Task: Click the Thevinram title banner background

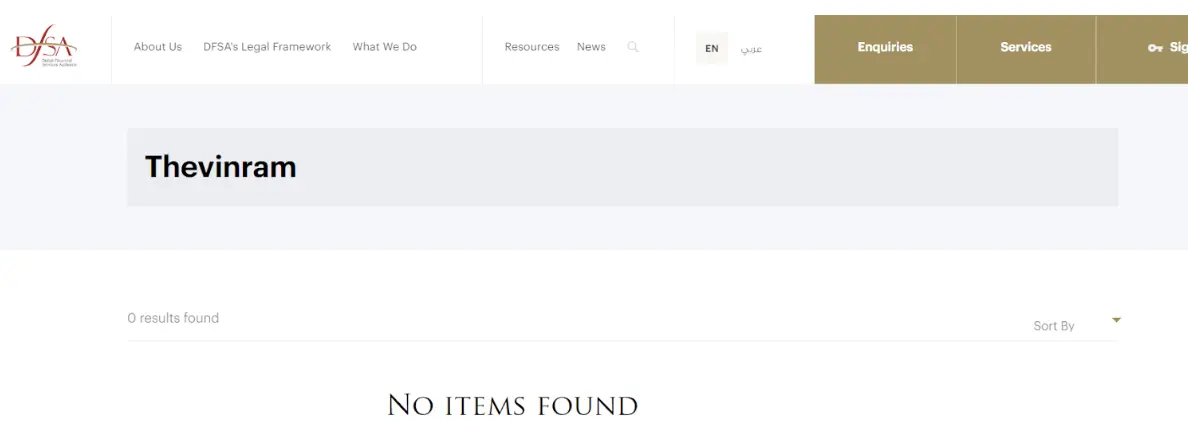Action: click(x=622, y=167)
